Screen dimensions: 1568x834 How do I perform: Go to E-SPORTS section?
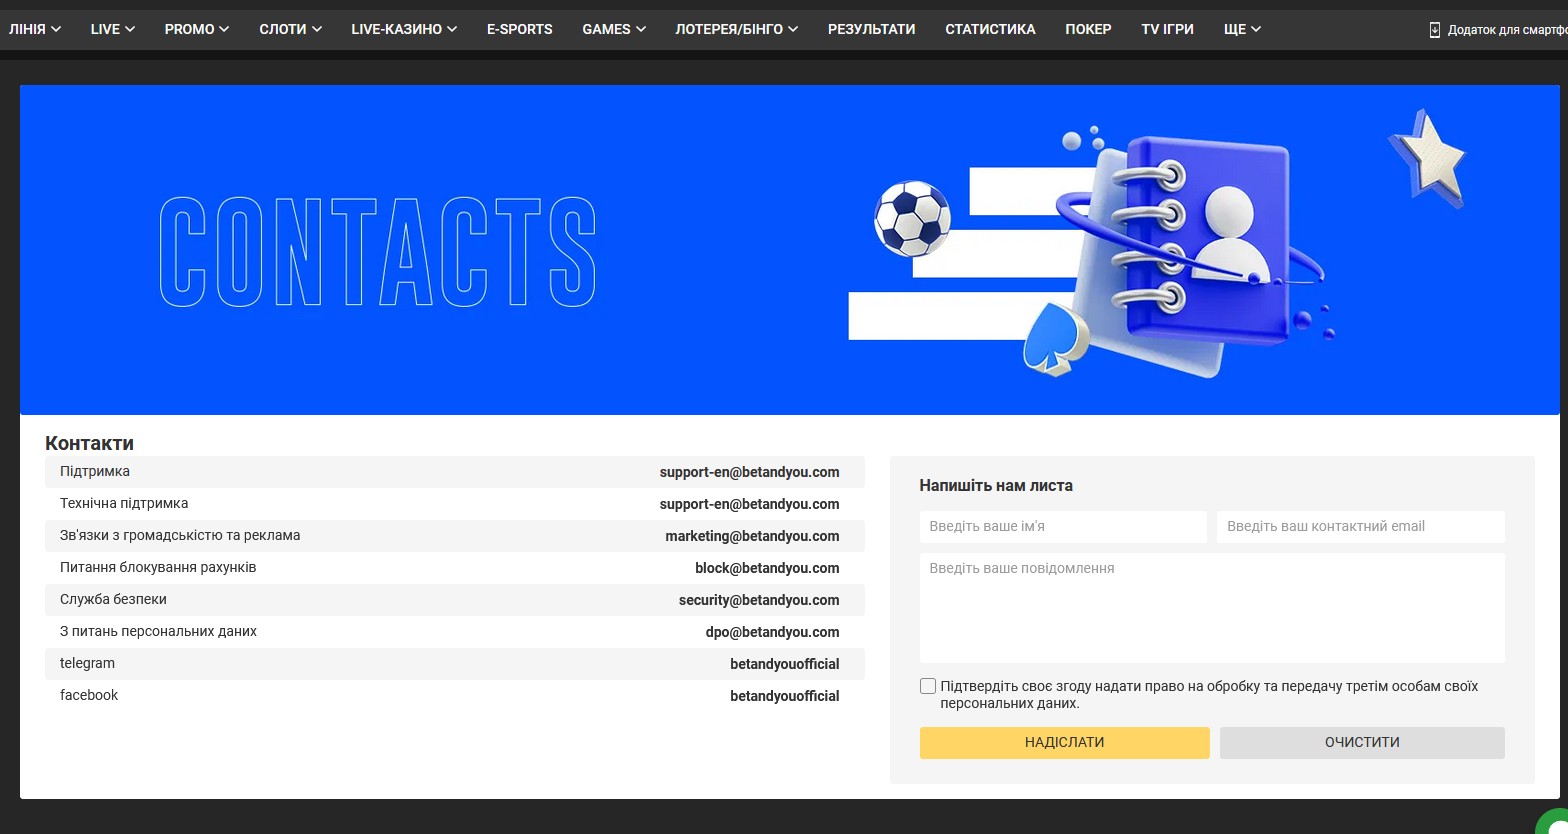click(520, 29)
